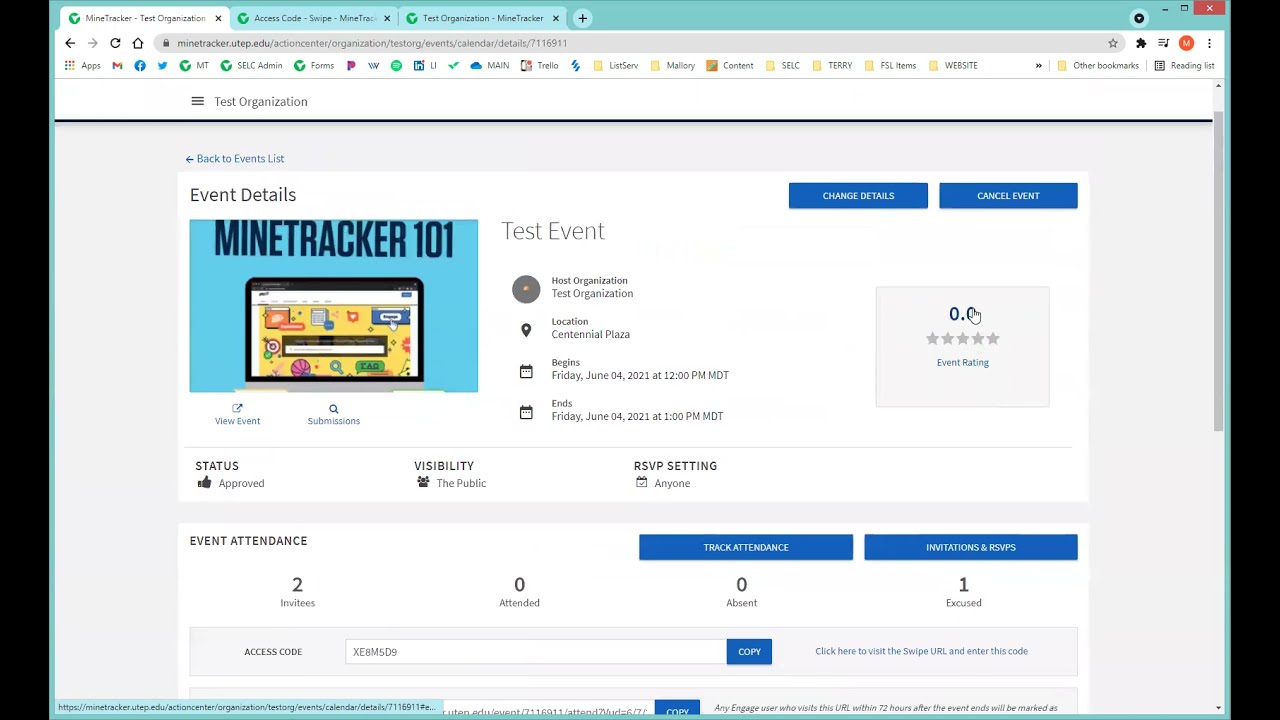Click the MineTracker 101 event image
Screen dimensions: 1280x720
(334, 306)
